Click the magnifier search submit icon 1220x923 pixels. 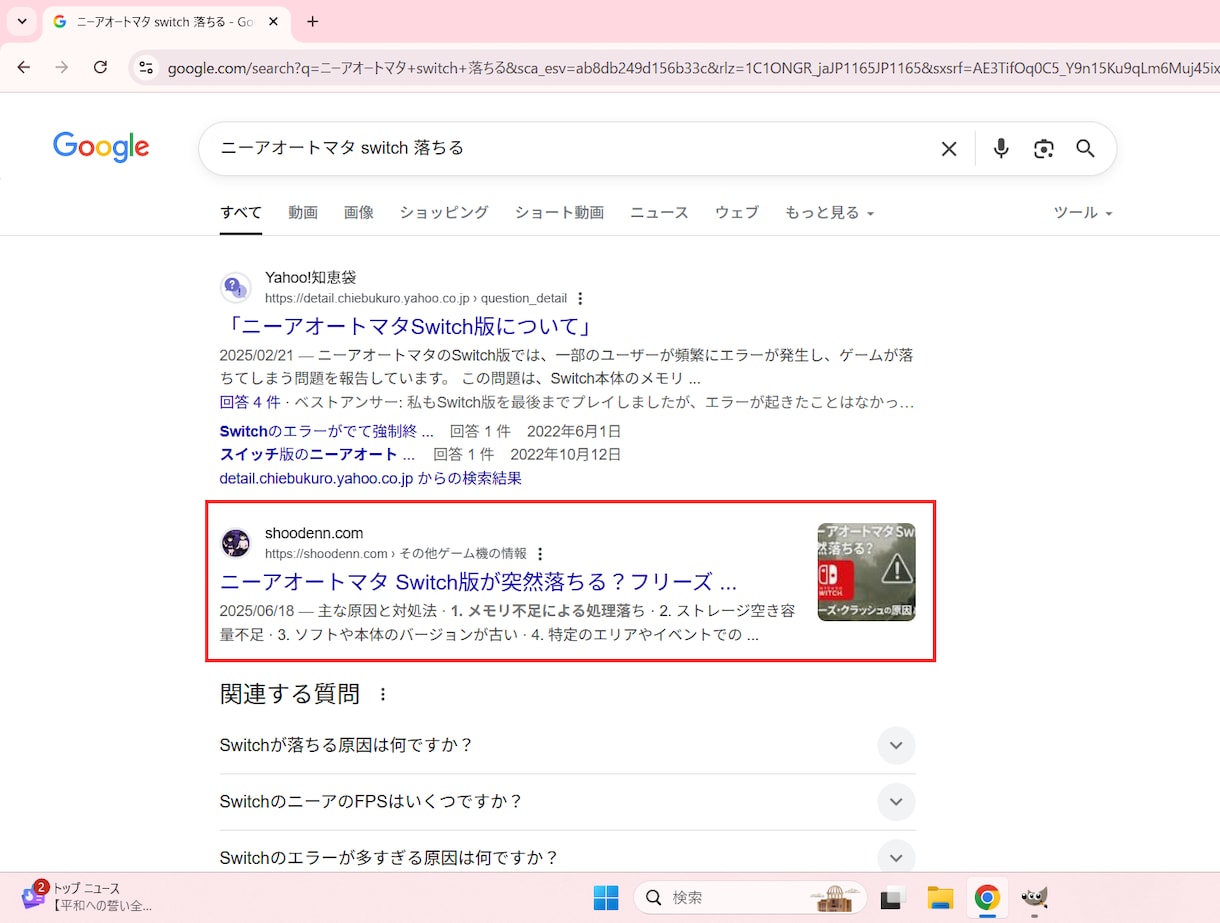[x=1086, y=149]
